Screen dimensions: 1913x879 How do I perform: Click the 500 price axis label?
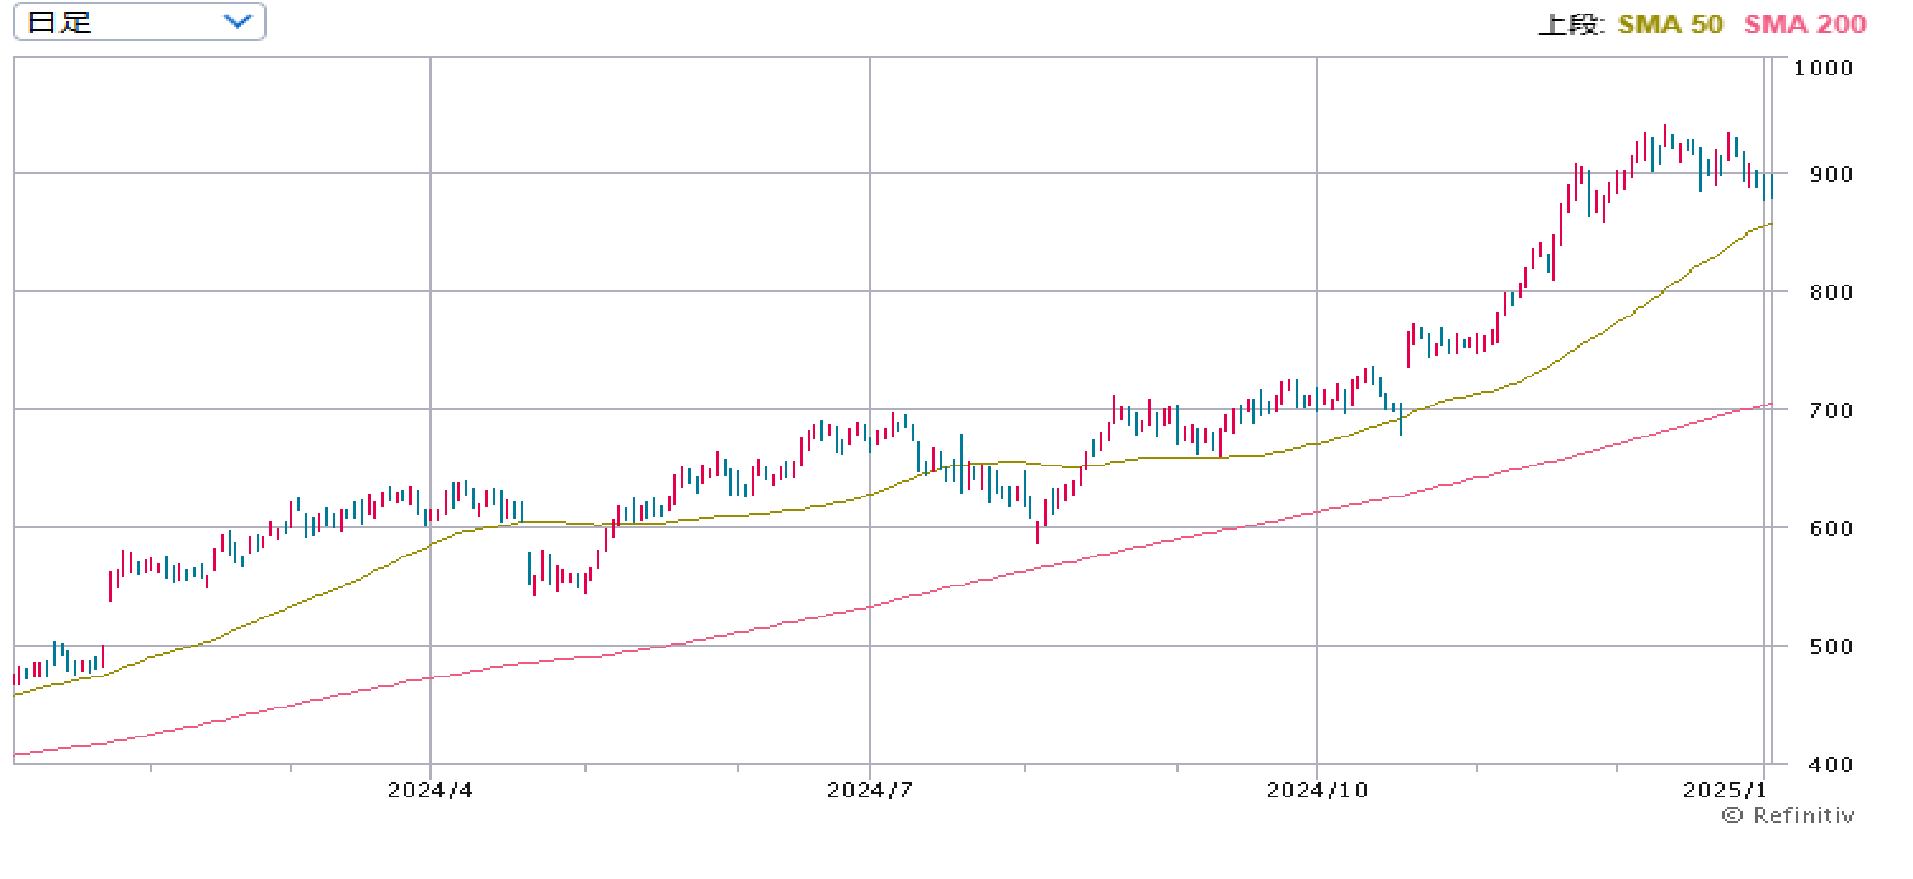click(x=1831, y=646)
